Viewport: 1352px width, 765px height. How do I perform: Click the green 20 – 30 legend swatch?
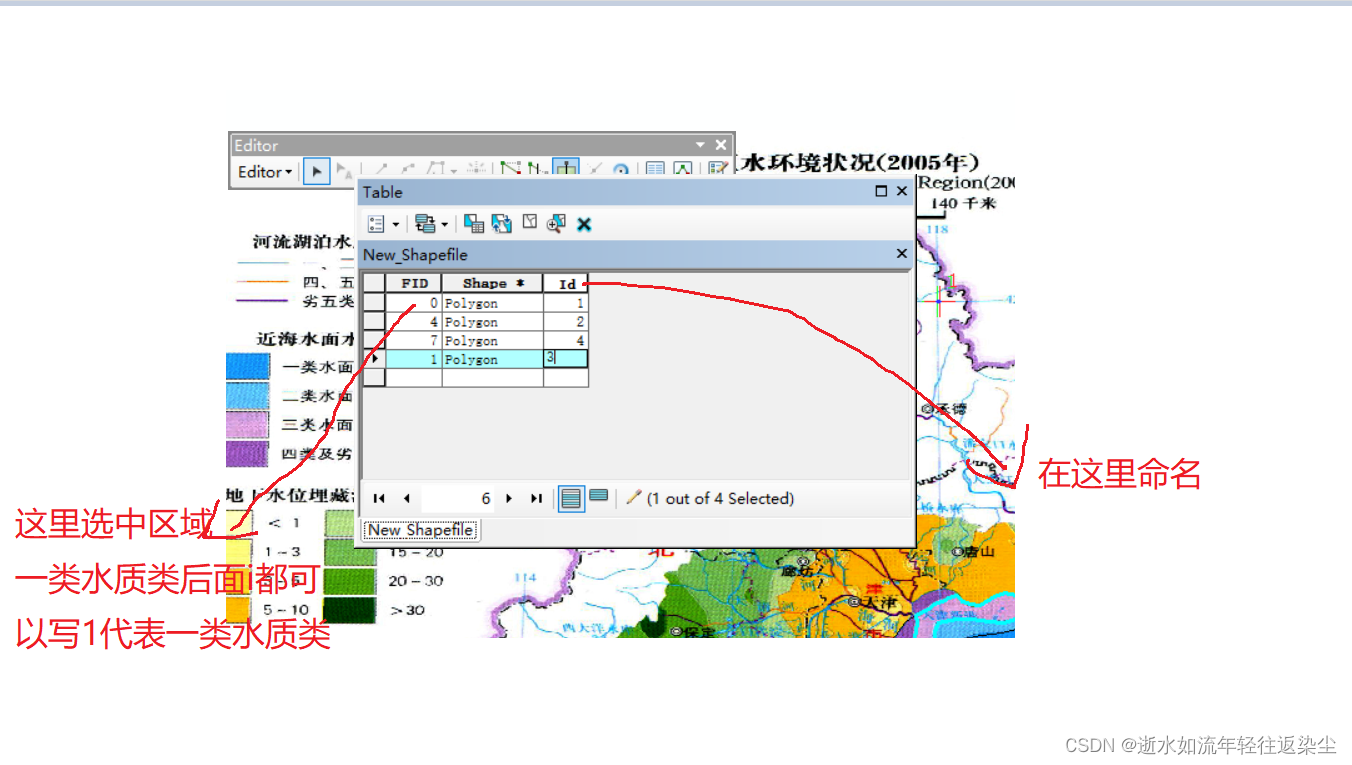pyautogui.click(x=351, y=580)
